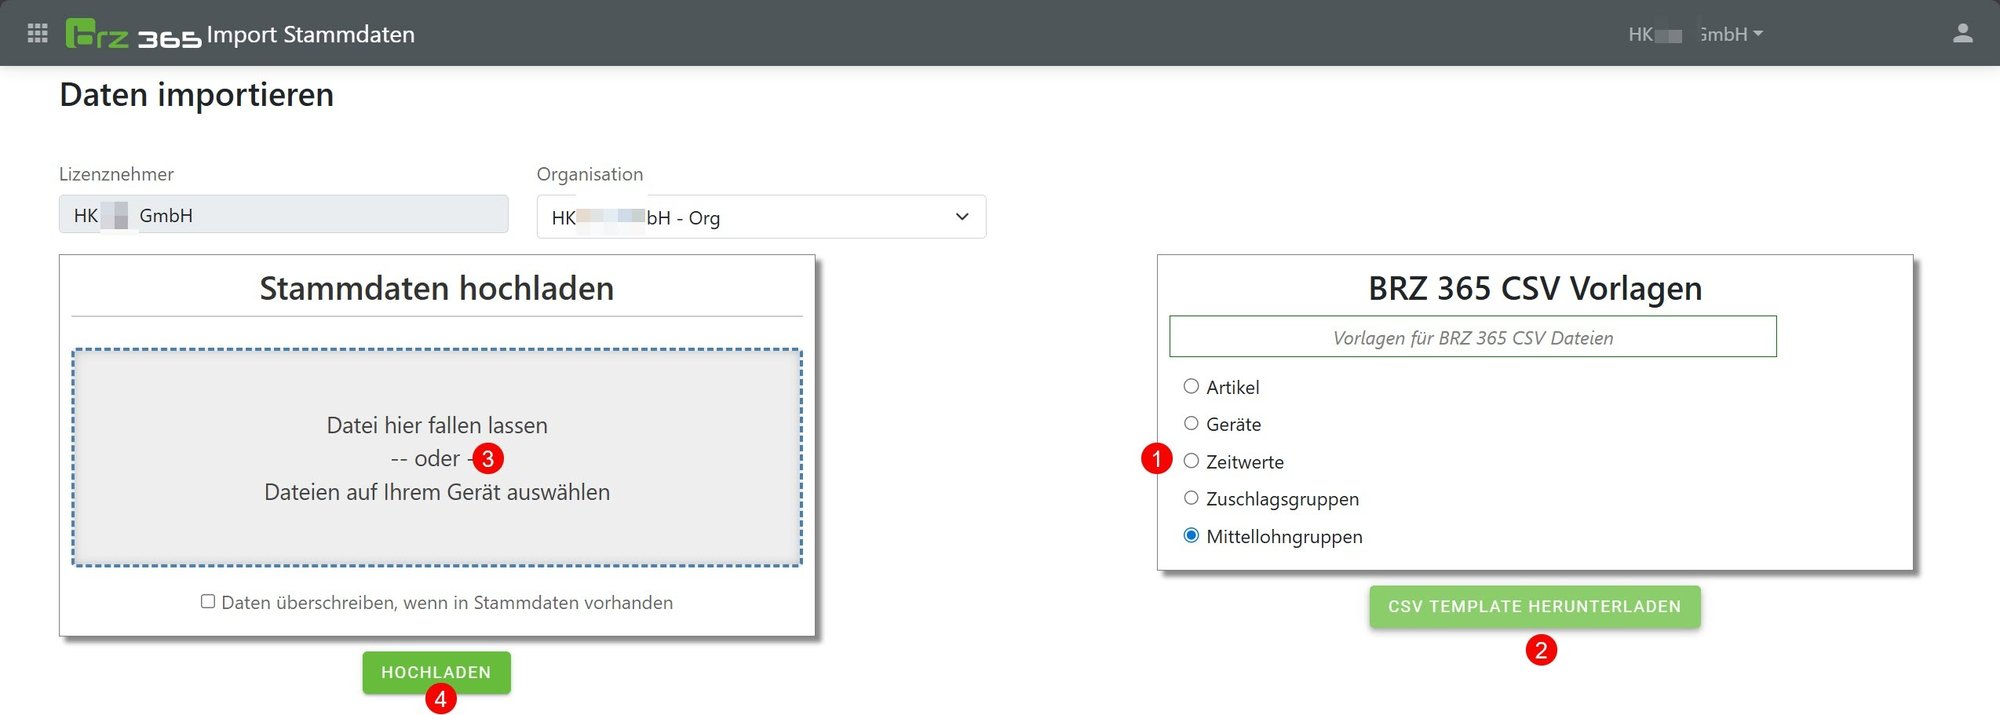Image resolution: width=2000 pixels, height=715 pixels.
Task: Select the Artikel template option
Action: click(1191, 386)
